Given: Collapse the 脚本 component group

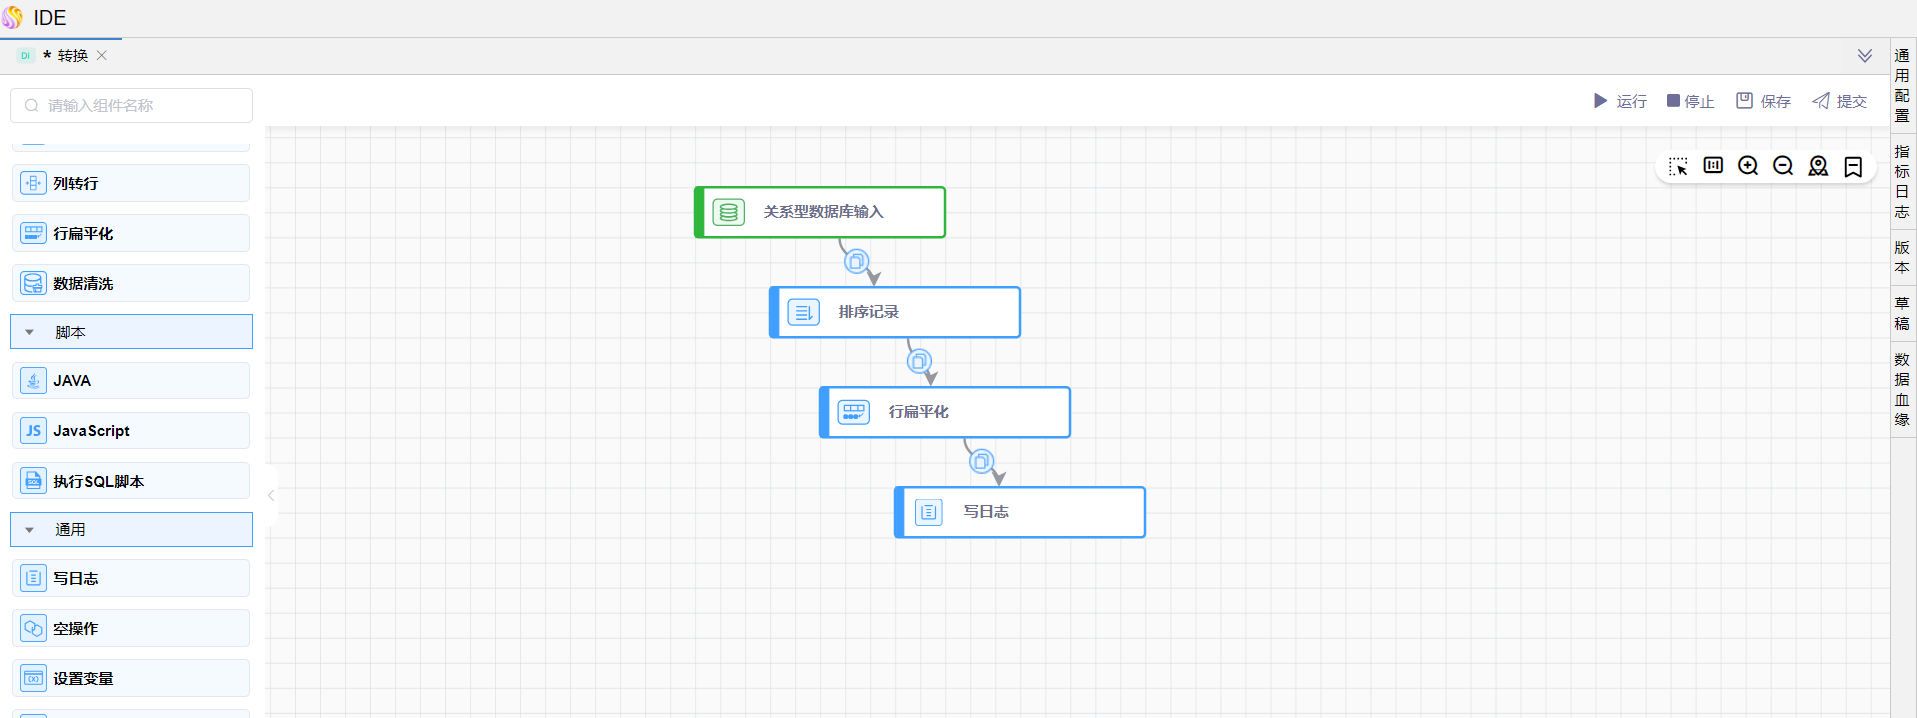Looking at the screenshot, I should point(30,332).
